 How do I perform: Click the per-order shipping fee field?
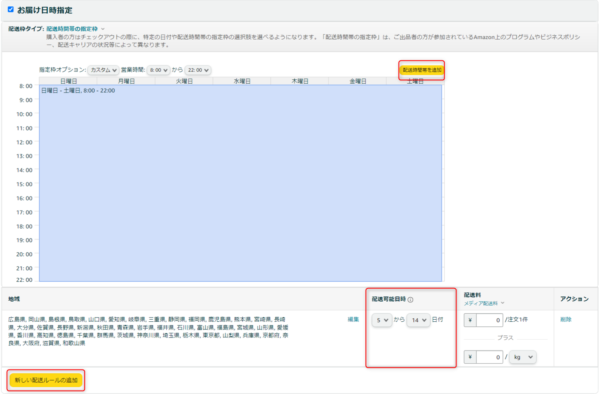pyautogui.click(x=489, y=320)
